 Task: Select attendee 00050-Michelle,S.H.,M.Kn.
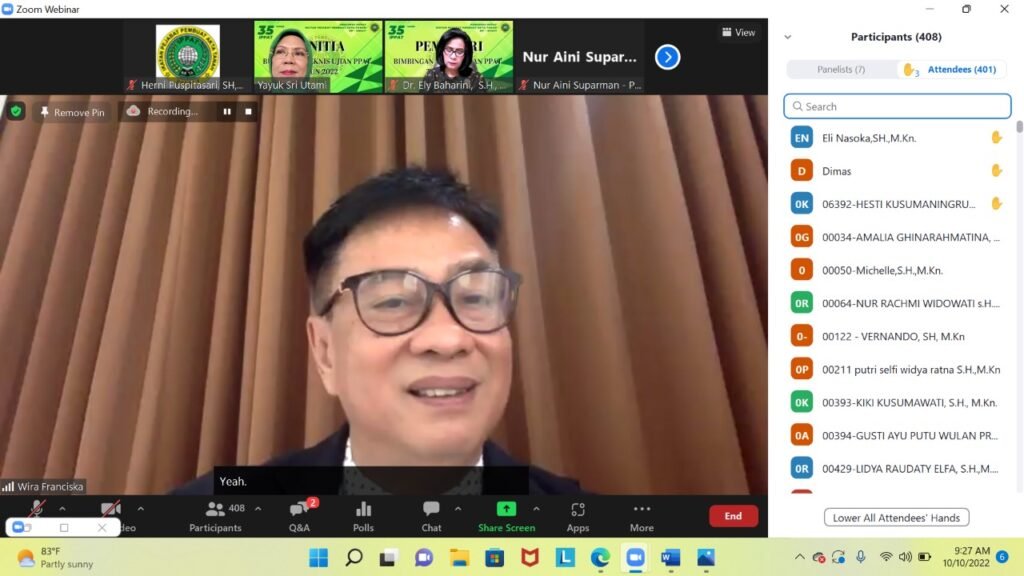pos(899,270)
